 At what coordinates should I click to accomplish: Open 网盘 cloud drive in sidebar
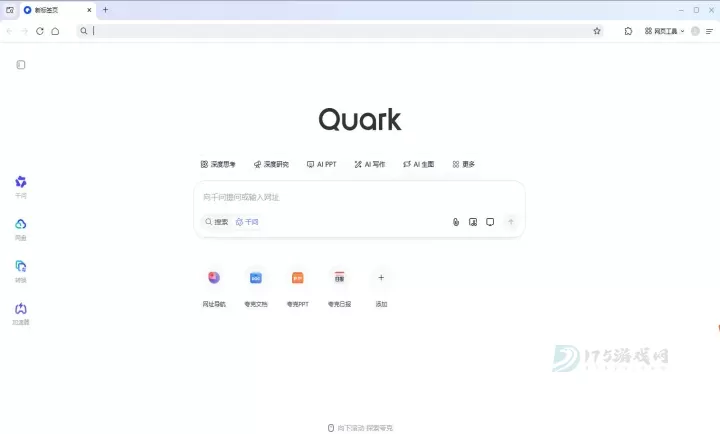pos(21,229)
